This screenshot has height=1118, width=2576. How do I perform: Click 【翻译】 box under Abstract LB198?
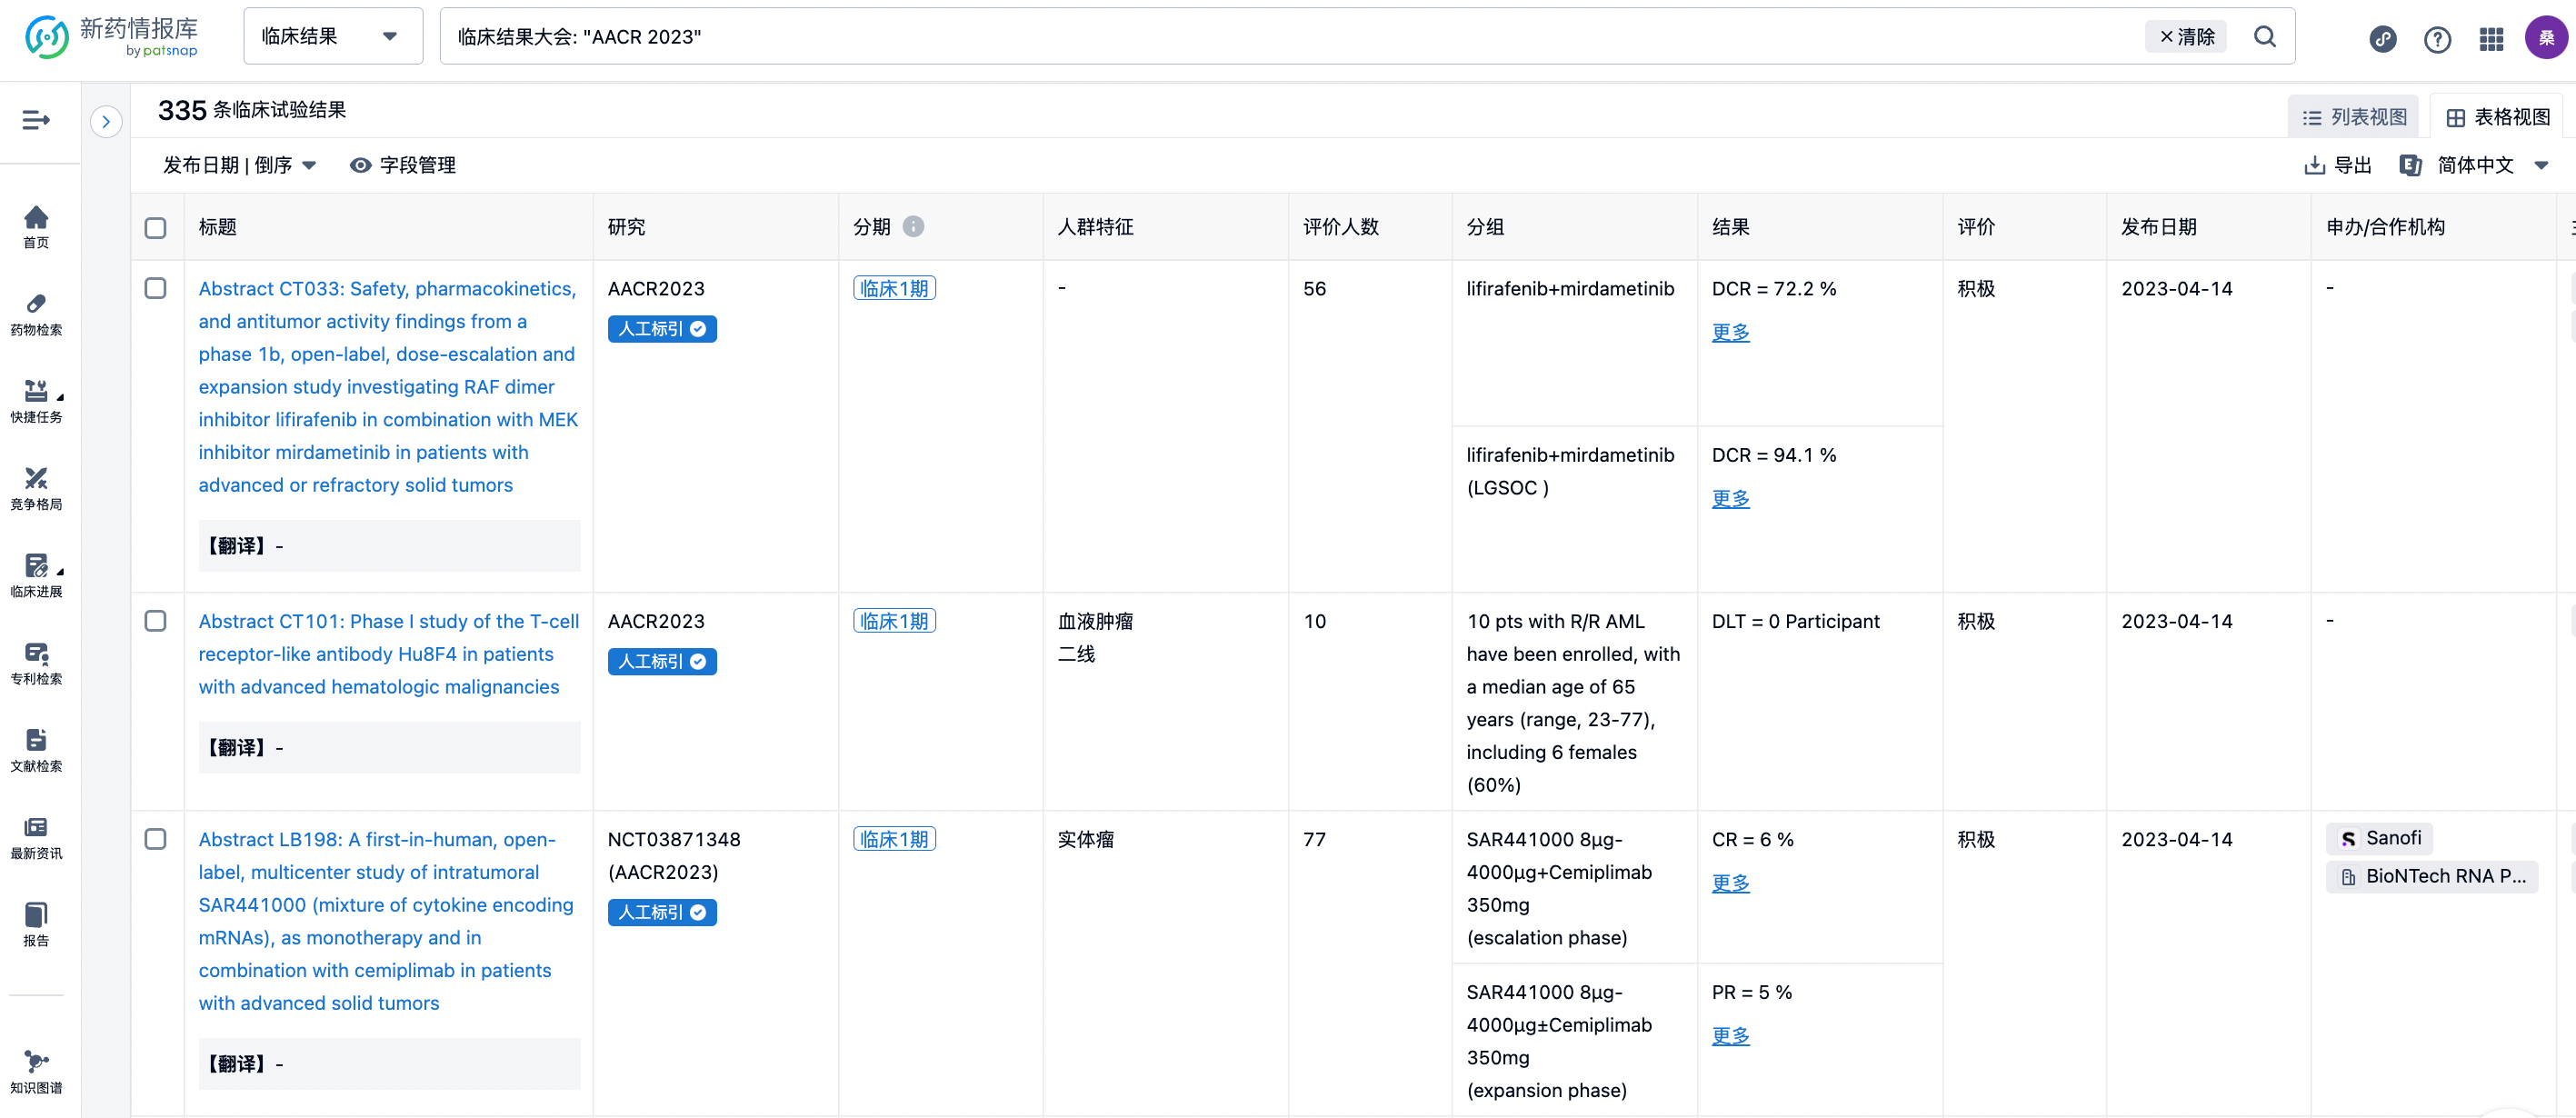(x=389, y=1064)
